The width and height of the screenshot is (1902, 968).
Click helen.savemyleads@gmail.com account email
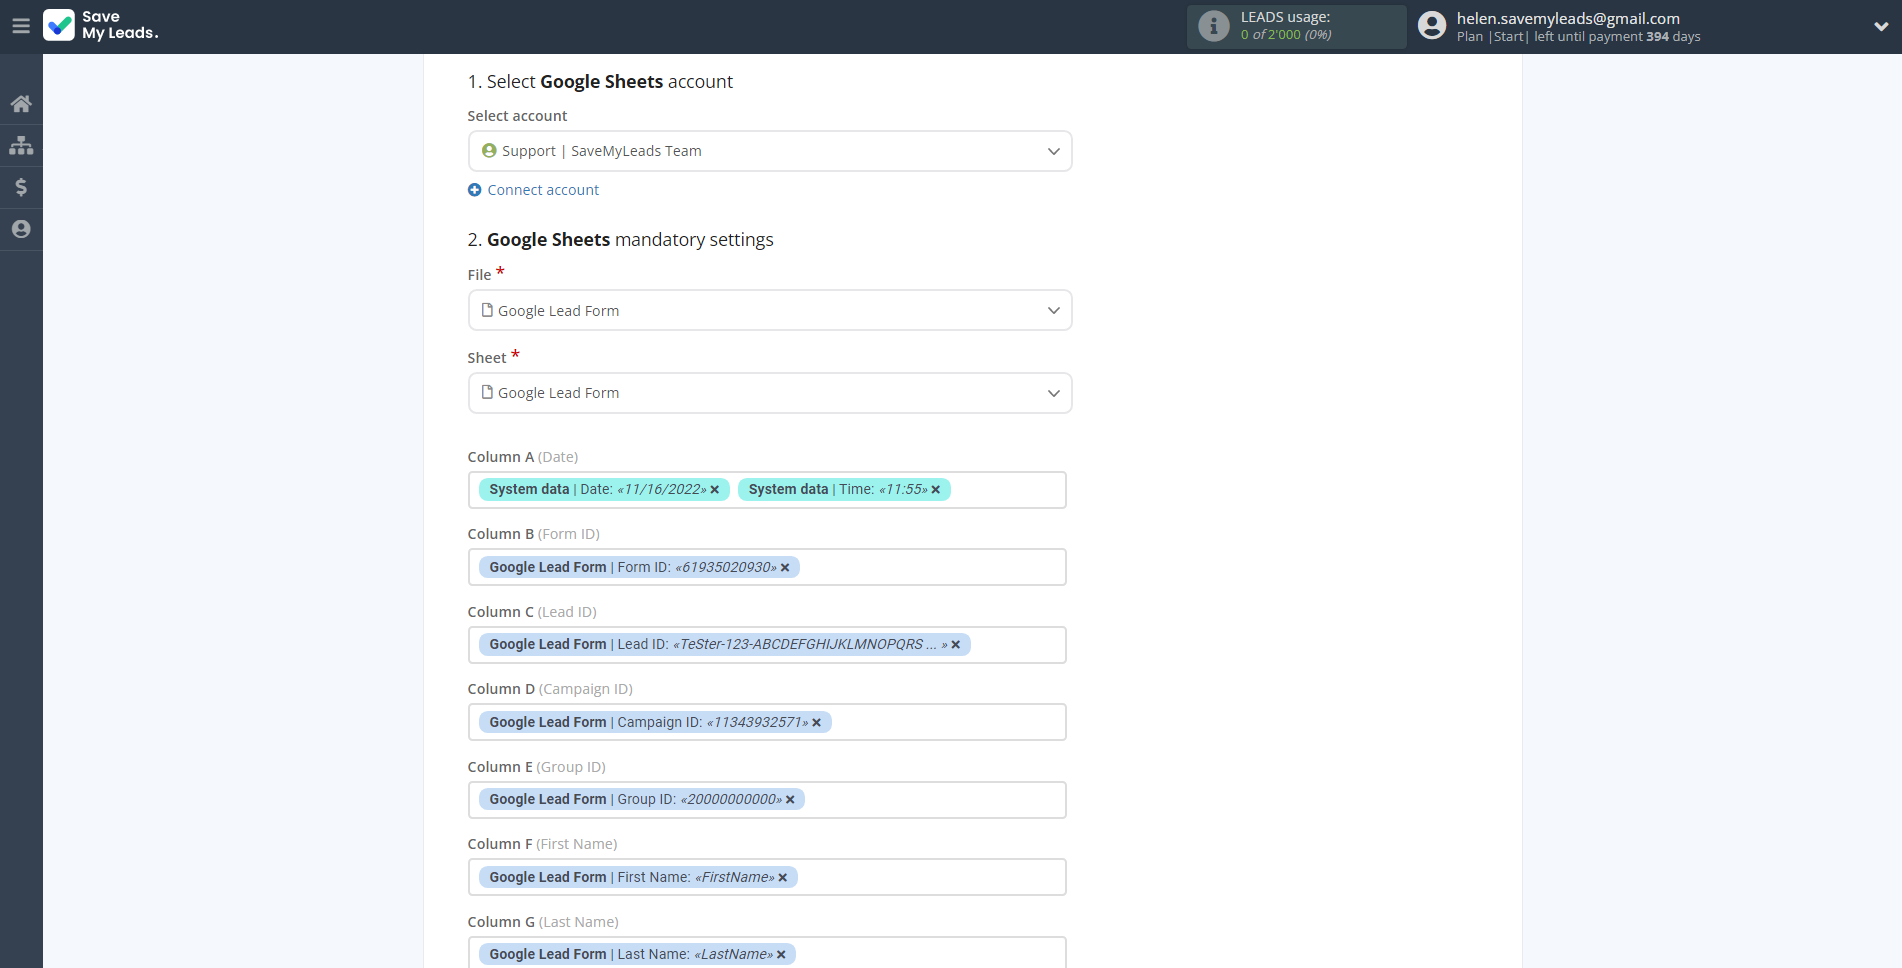1568,18
